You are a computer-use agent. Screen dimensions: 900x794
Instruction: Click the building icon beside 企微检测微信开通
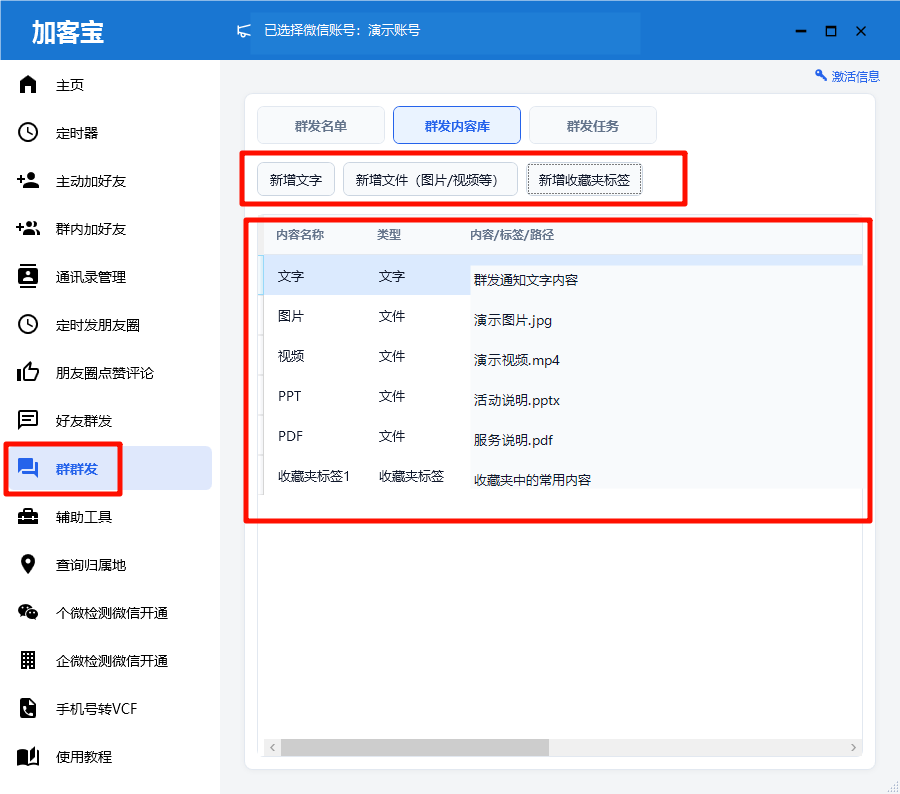pyautogui.click(x=28, y=660)
